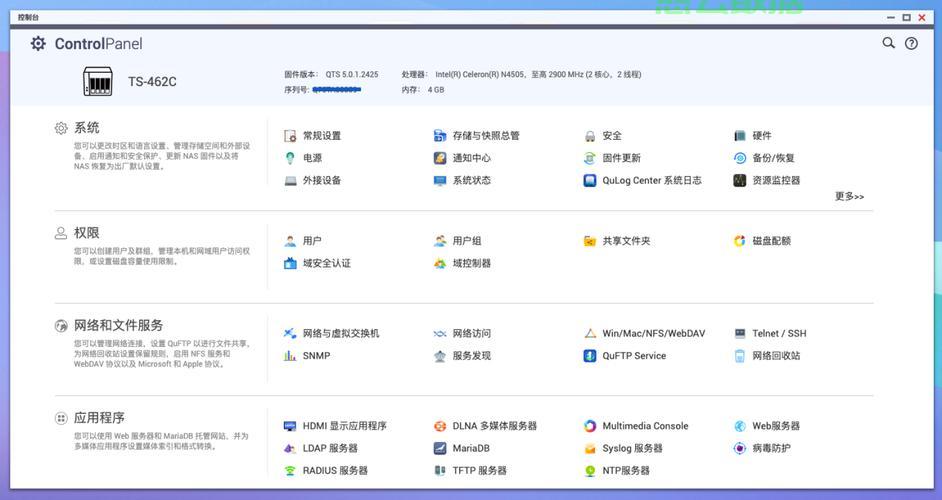Viewport: 942px width, 500px height.
Task: Click the TS-462C model name text
Action: click(152, 82)
